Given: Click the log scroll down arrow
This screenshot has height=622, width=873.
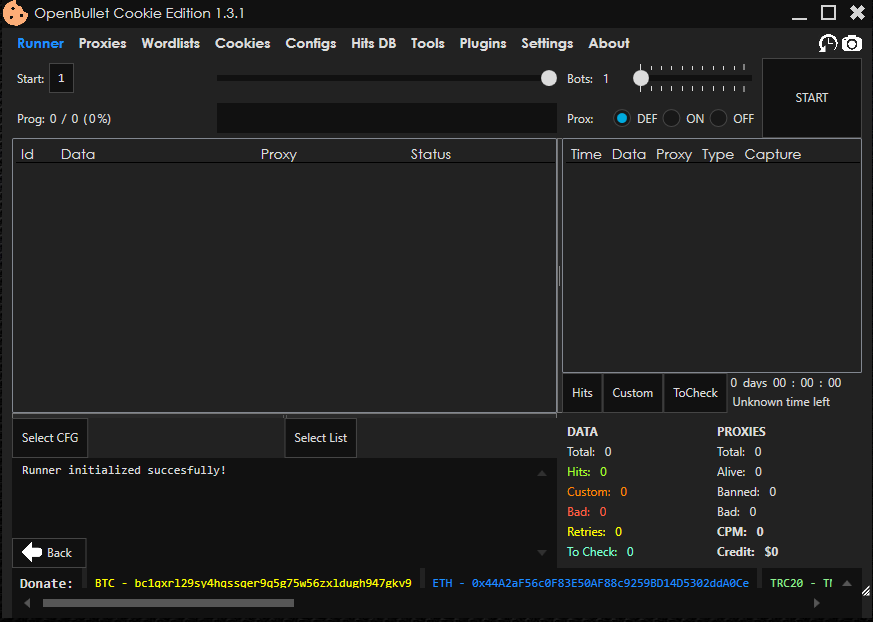Looking at the screenshot, I should [x=542, y=552].
